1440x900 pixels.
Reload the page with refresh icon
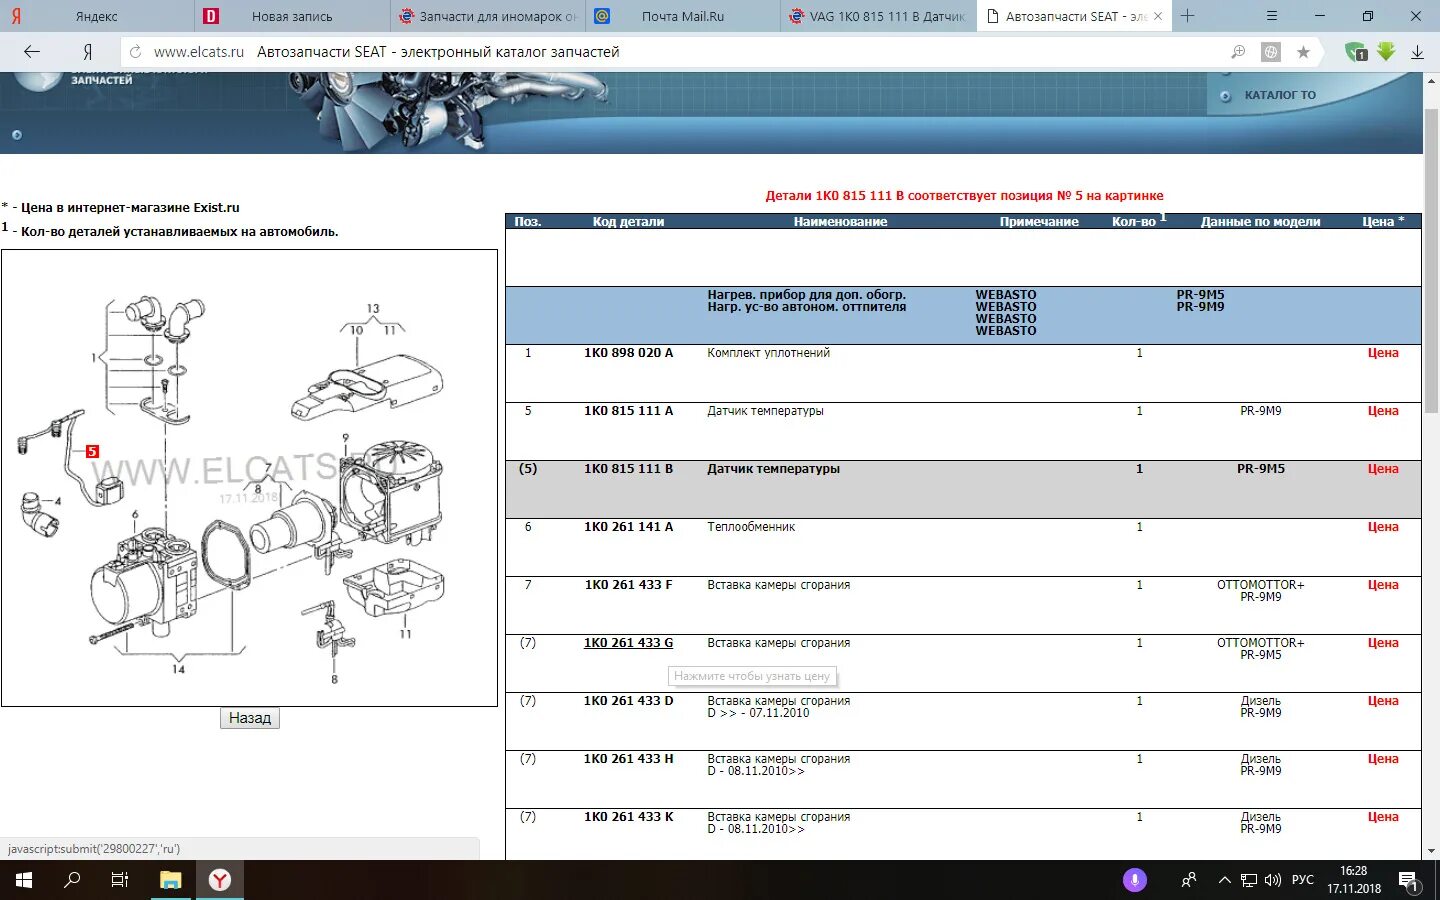tap(135, 52)
